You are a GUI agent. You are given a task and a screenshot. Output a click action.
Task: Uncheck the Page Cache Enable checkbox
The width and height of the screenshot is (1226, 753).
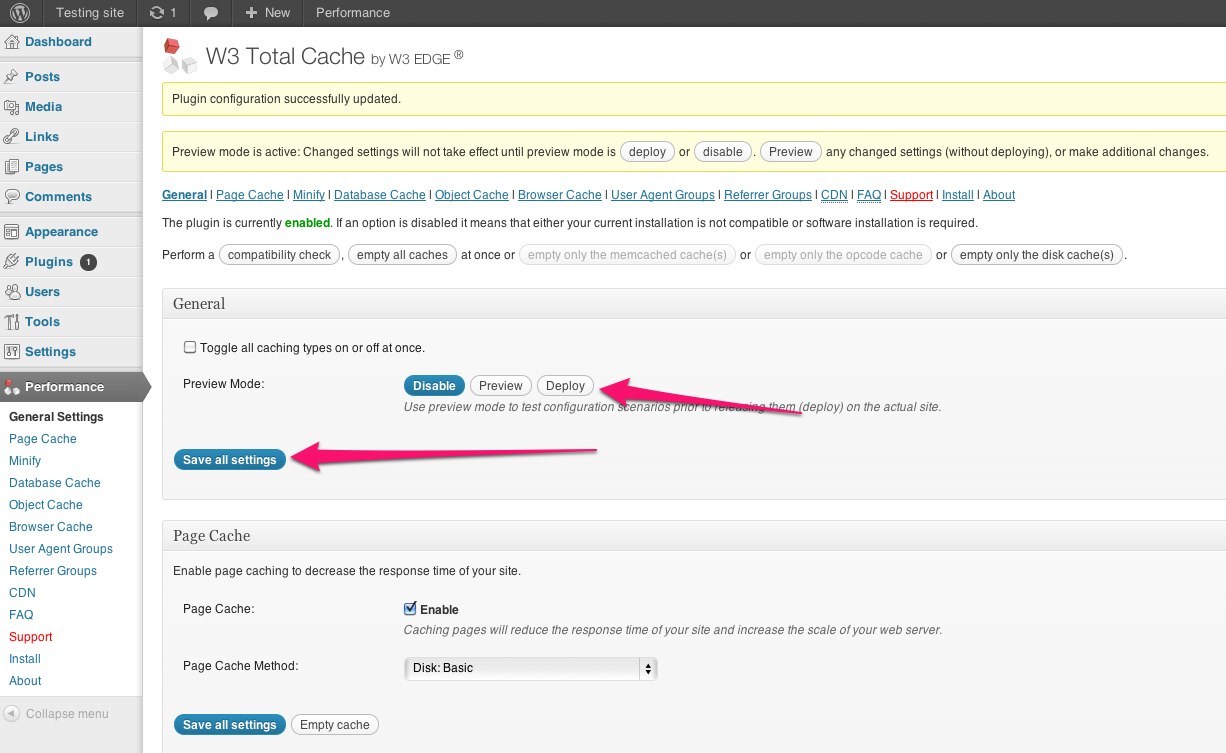coord(410,609)
